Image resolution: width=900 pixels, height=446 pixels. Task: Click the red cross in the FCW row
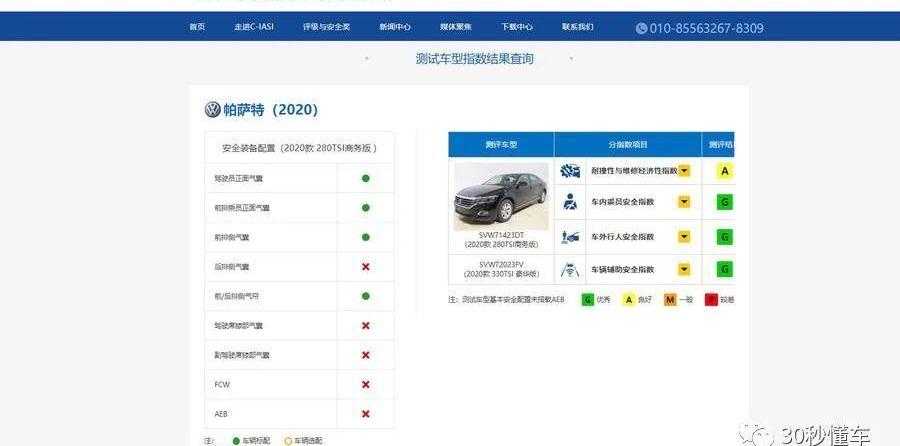click(x=366, y=385)
